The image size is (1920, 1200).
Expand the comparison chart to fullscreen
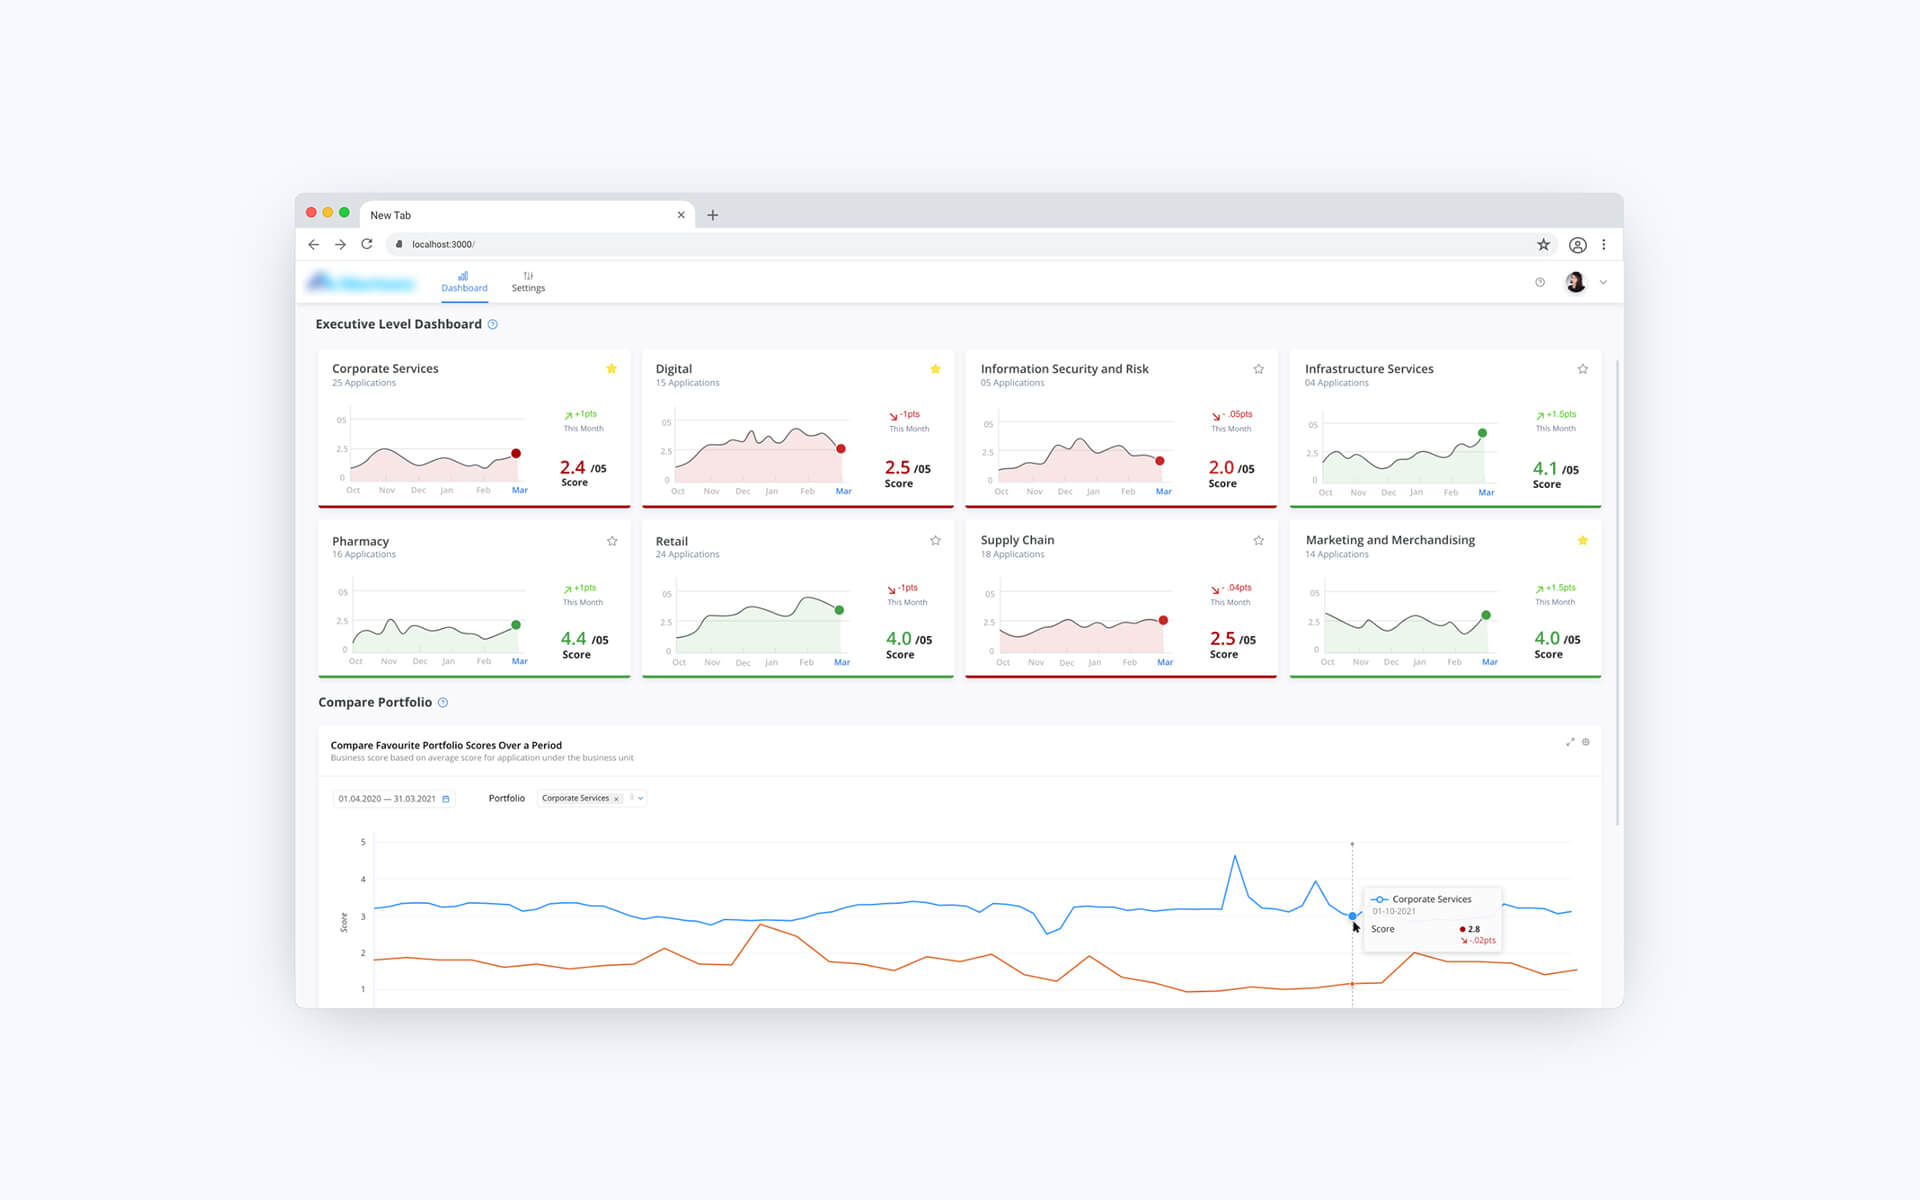point(1569,742)
